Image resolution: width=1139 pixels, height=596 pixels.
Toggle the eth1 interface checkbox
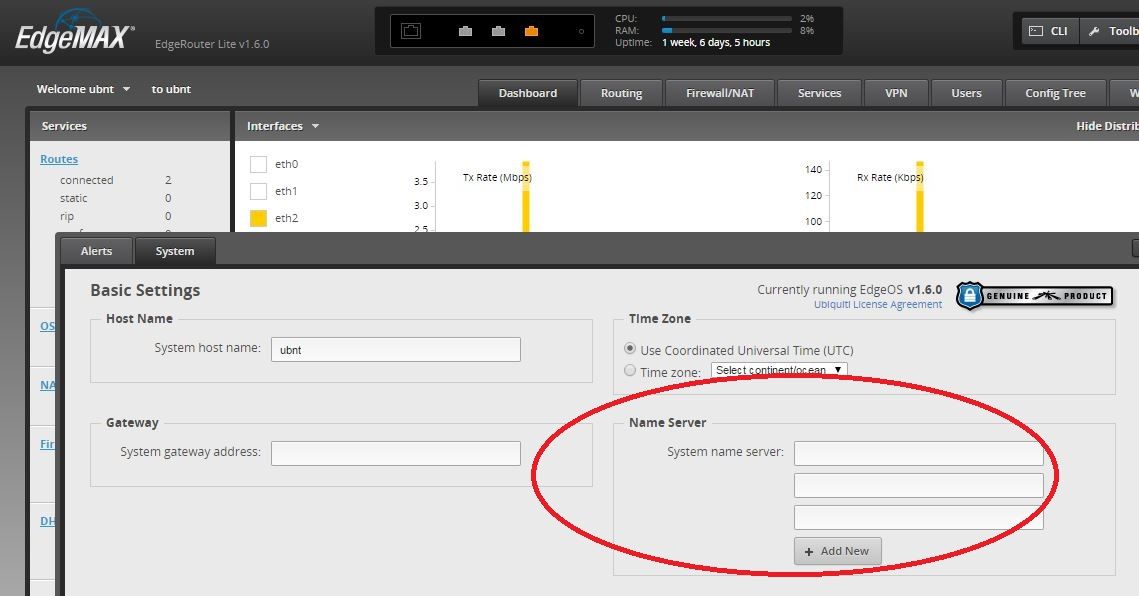pyautogui.click(x=258, y=191)
